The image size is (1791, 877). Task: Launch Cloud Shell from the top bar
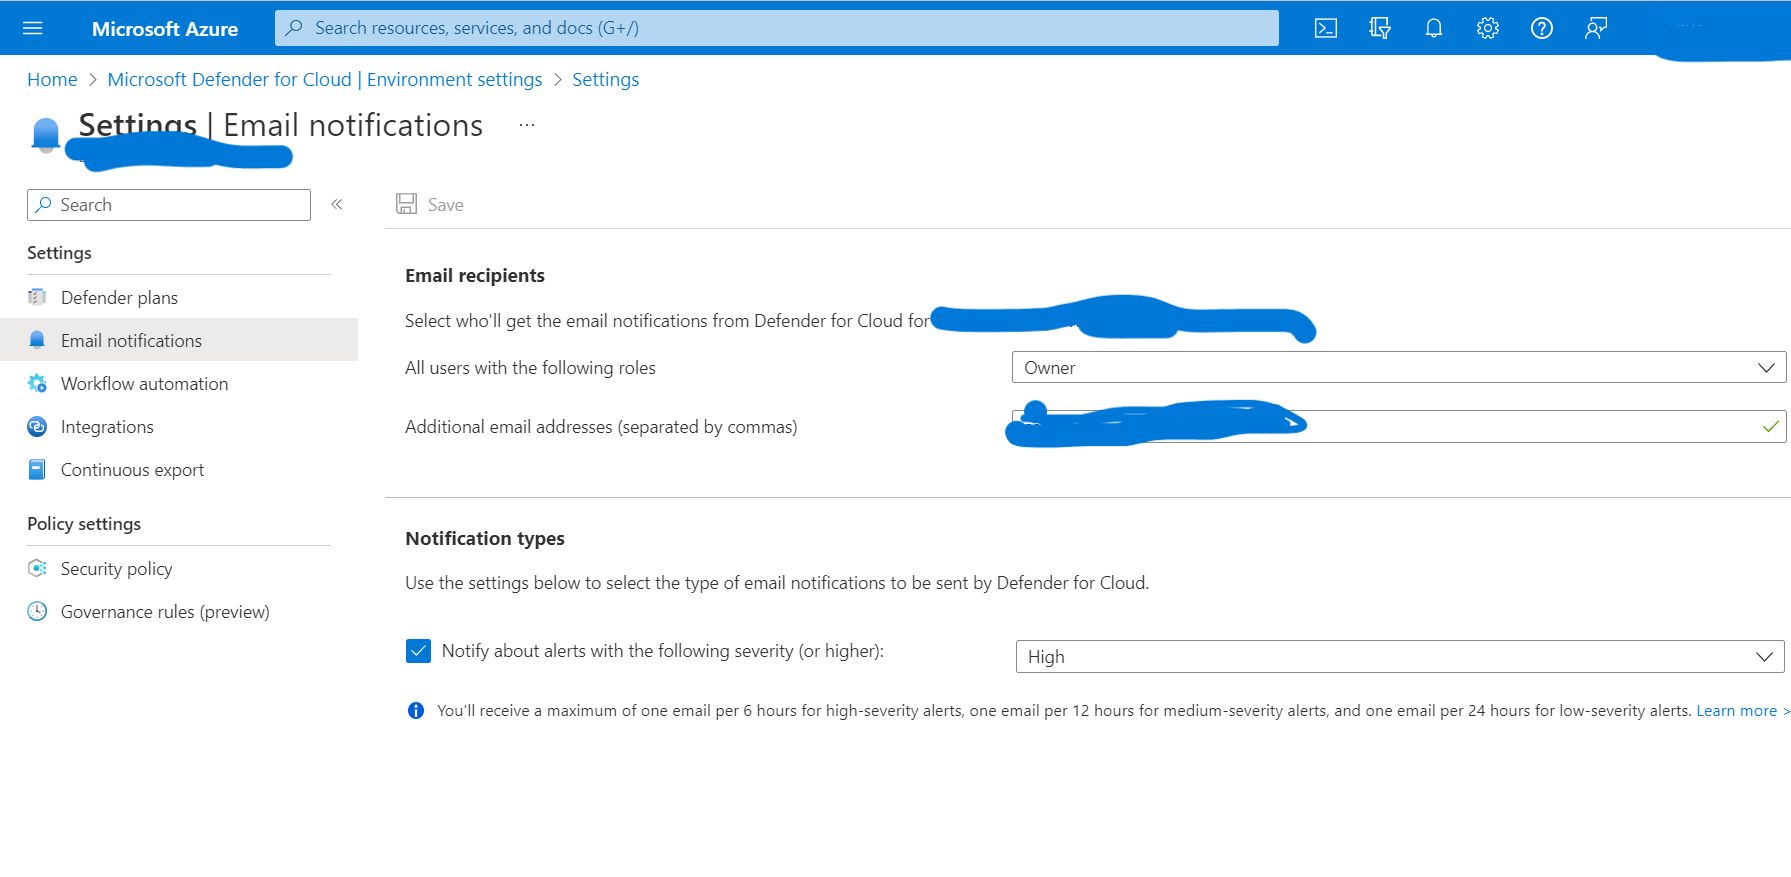point(1326,28)
